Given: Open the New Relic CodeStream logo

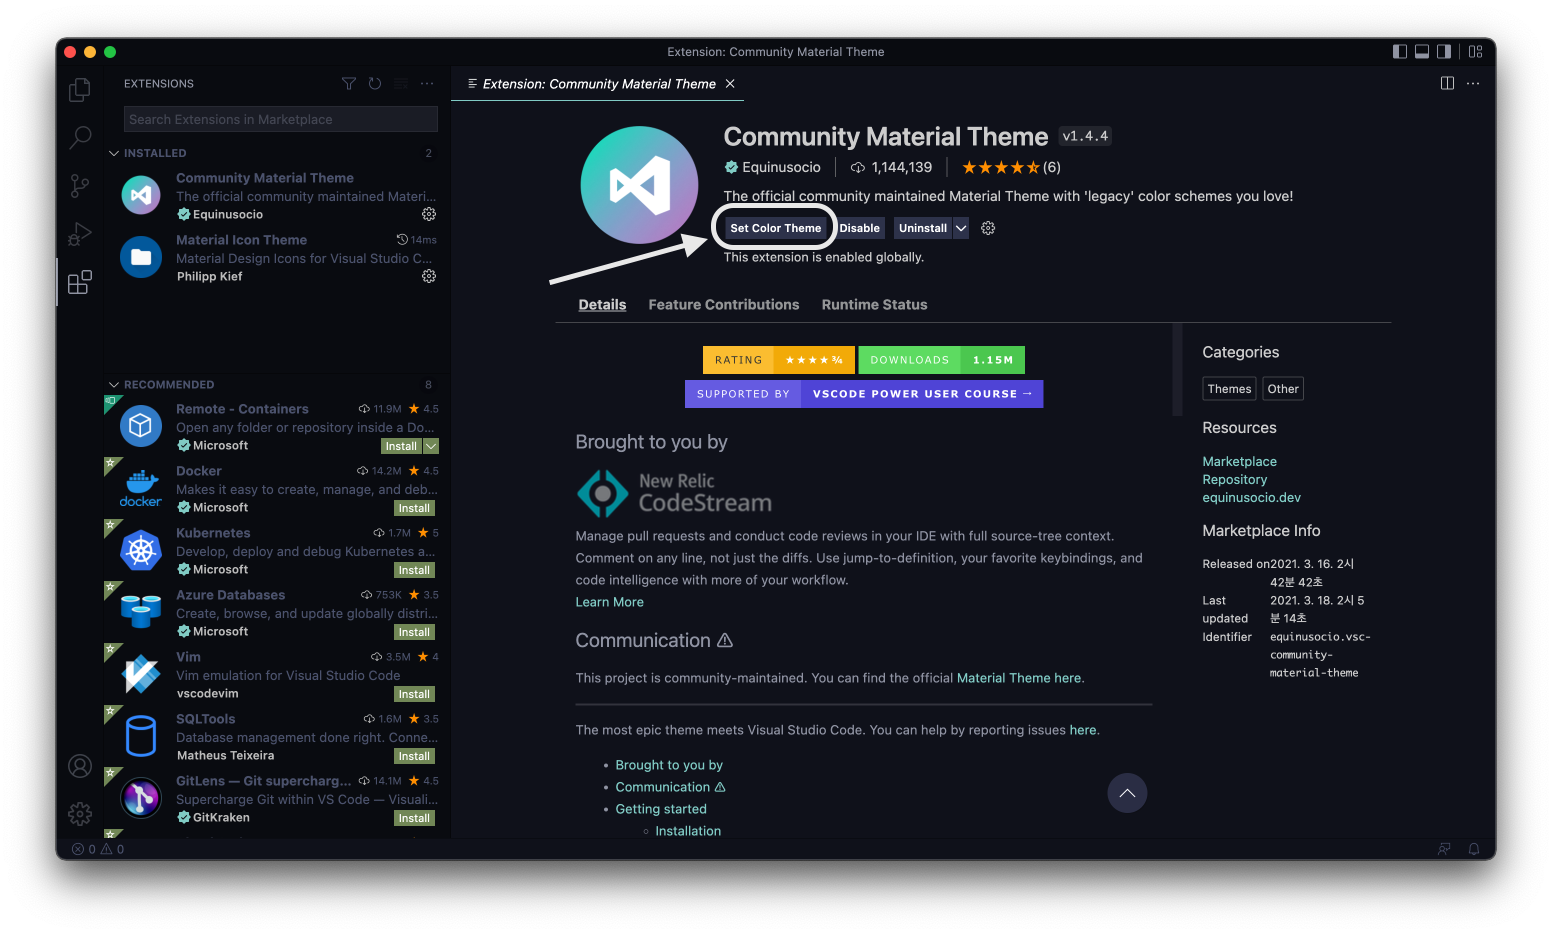Looking at the screenshot, I should click(x=674, y=494).
